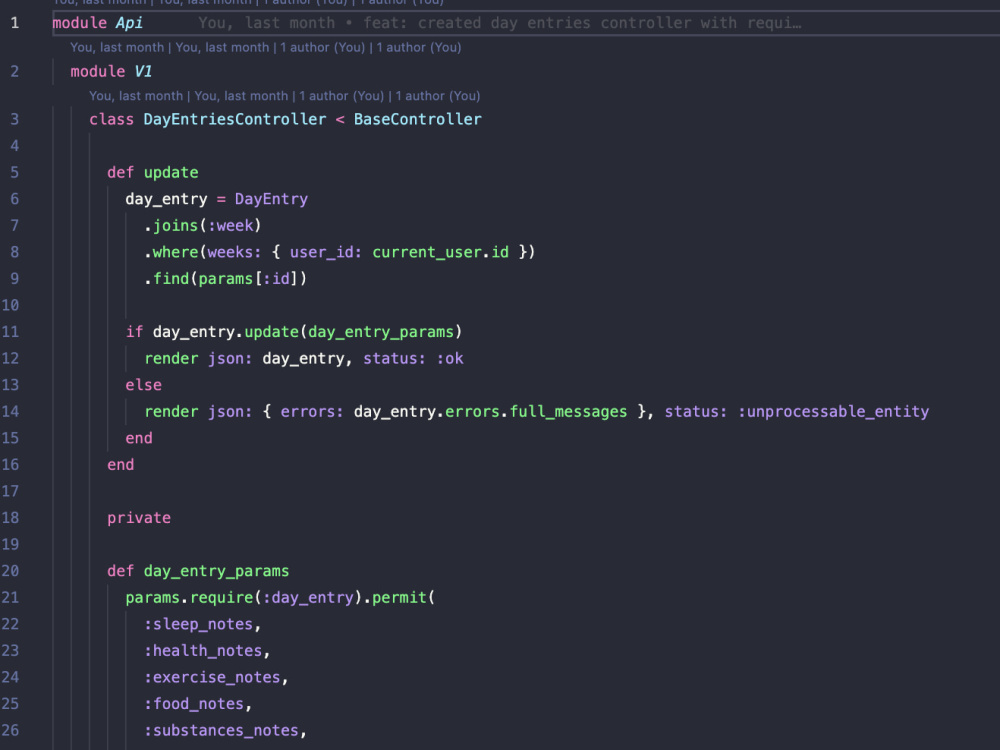Click the class name 'DayEntriesController'
Image resolution: width=1000 pixels, height=750 pixels.
tap(235, 119)
